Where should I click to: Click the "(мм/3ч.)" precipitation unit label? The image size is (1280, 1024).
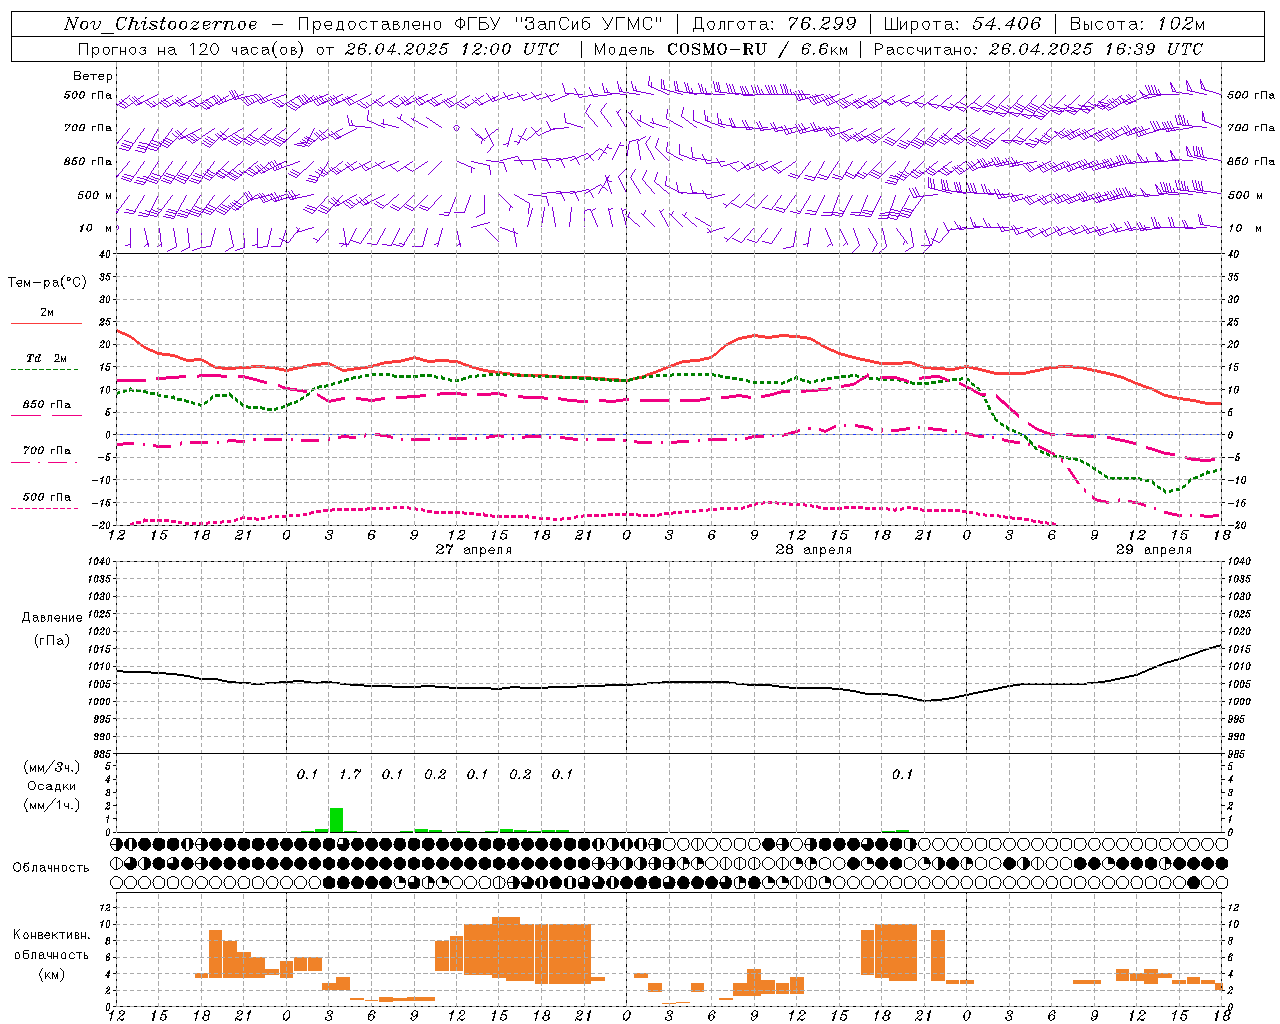[51, 768]
